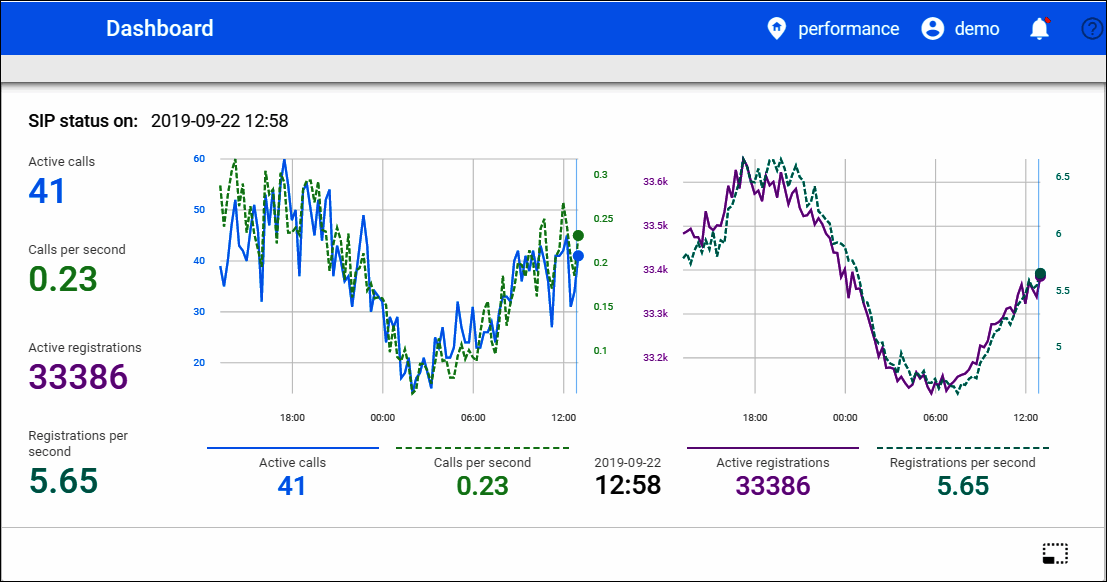
Task: Click the blue Active calls chart marker dot
Action: coord(578,256)
